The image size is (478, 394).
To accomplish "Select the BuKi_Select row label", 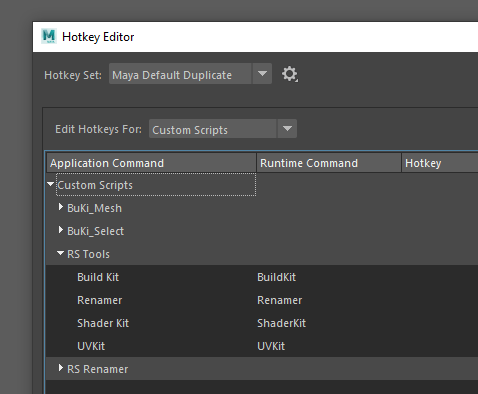I will click(x=95, y=231).
